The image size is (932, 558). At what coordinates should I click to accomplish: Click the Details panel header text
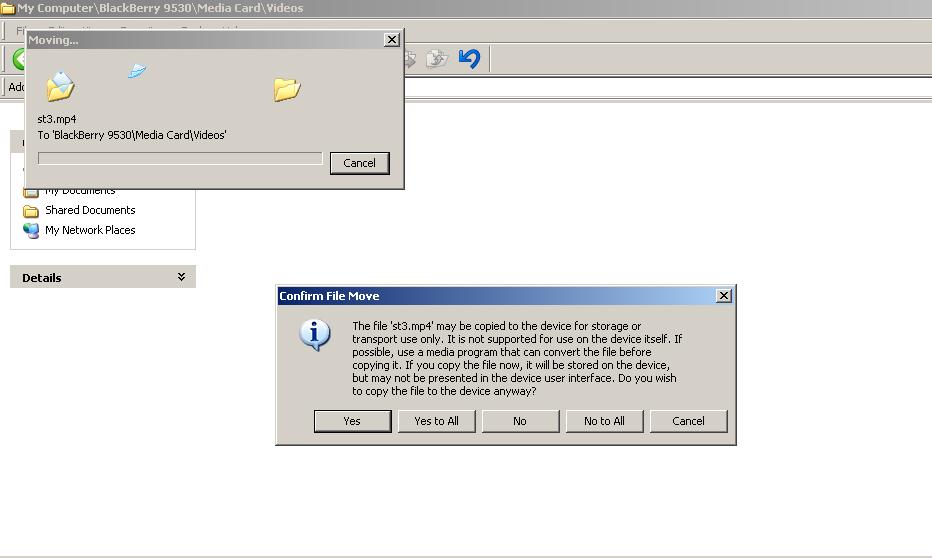tap(42, 278)
